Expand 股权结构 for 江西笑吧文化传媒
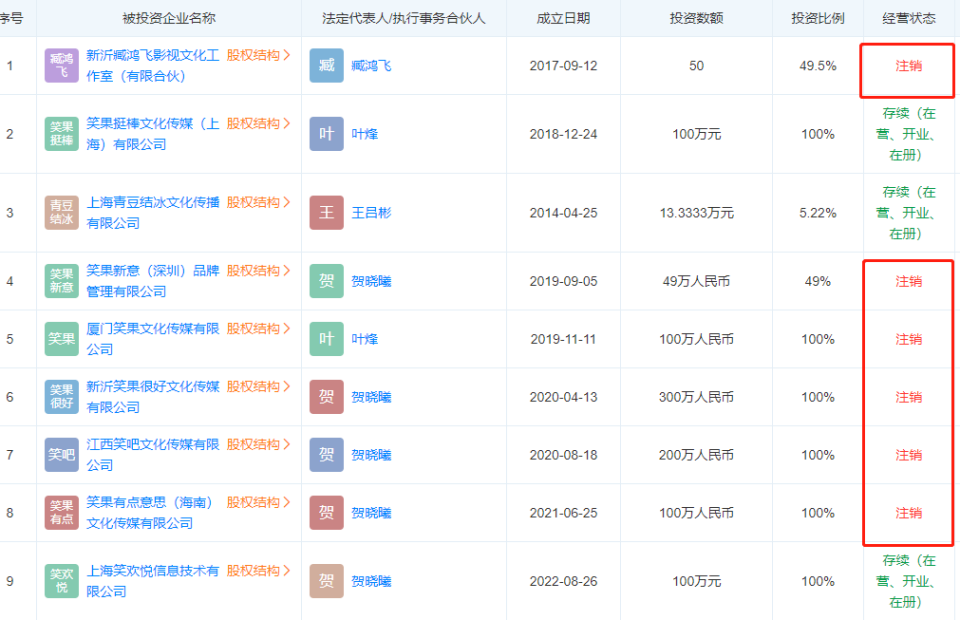Image resolution: width=960 pixels, height=620 pixels. point(258,444)
